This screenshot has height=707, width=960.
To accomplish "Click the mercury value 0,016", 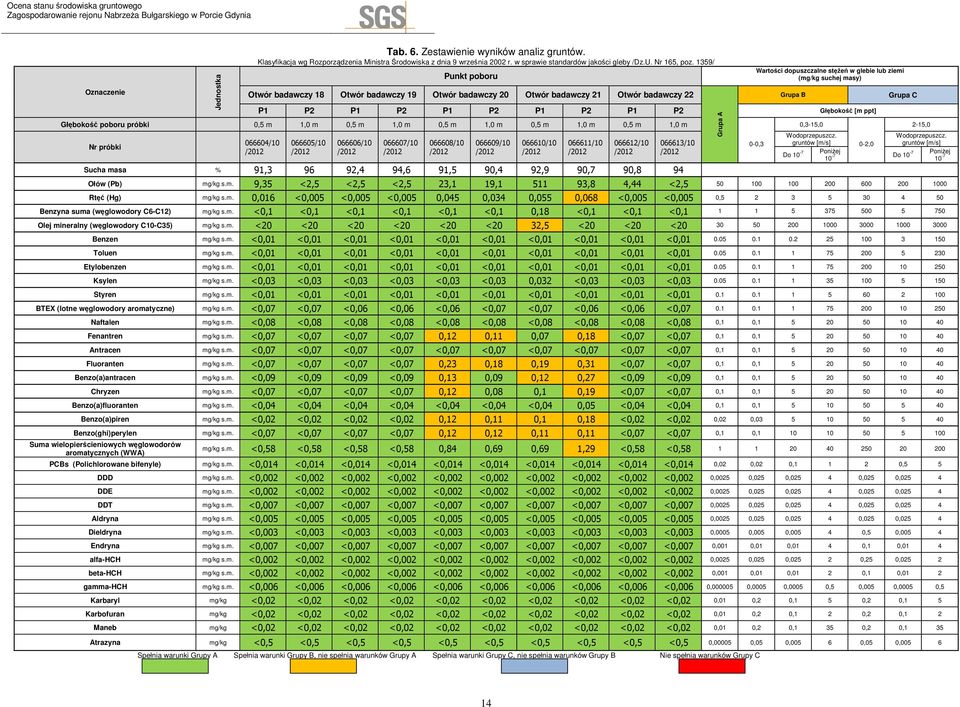I will pyautogui.click(x=263, y=198).
